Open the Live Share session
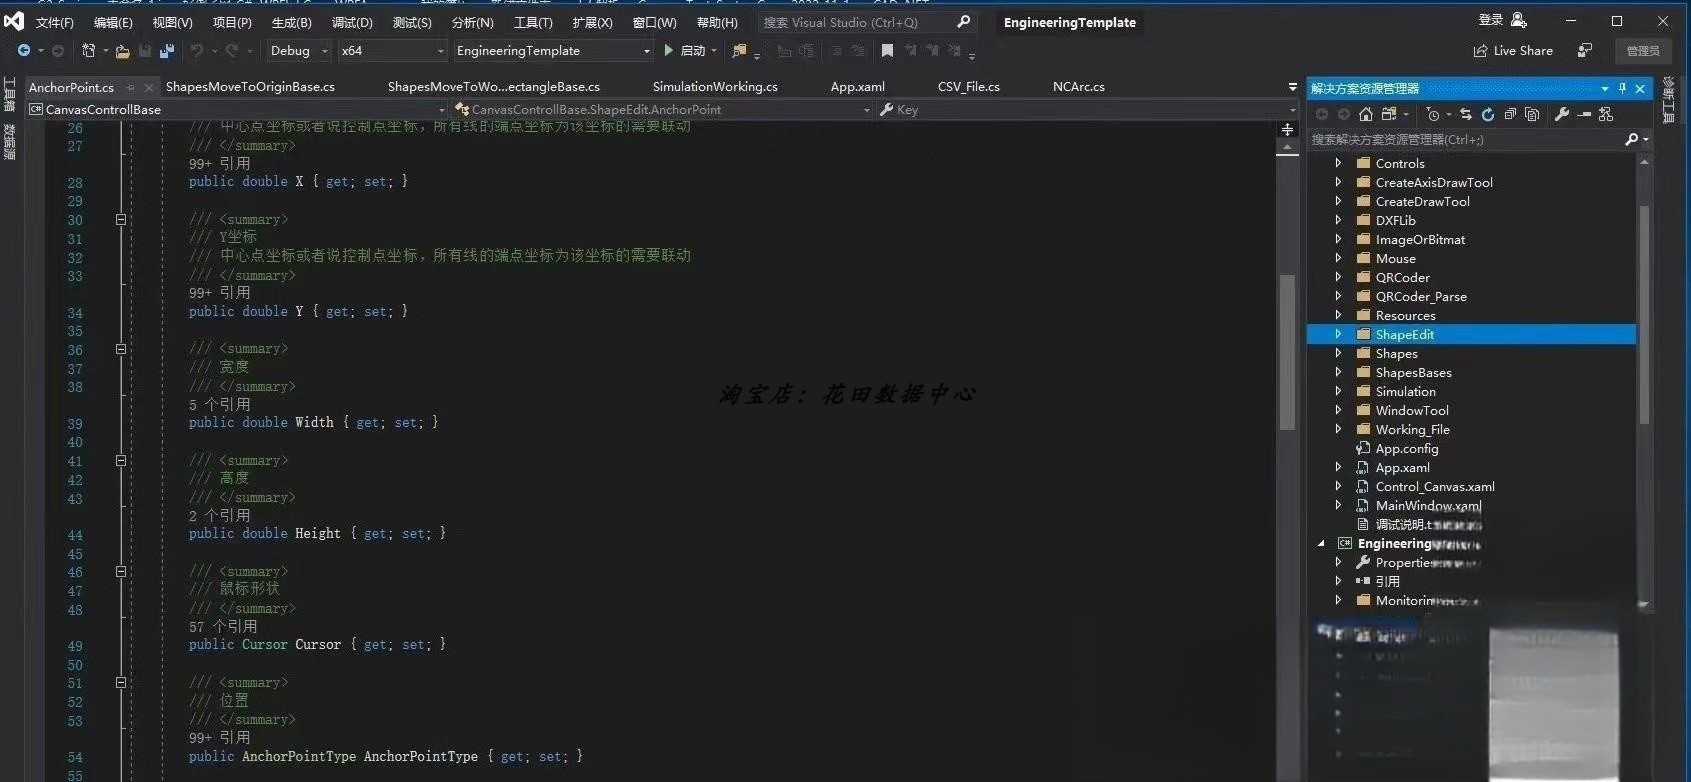This screenshot has height=782, width=1691. click(x=1513, y=50)
